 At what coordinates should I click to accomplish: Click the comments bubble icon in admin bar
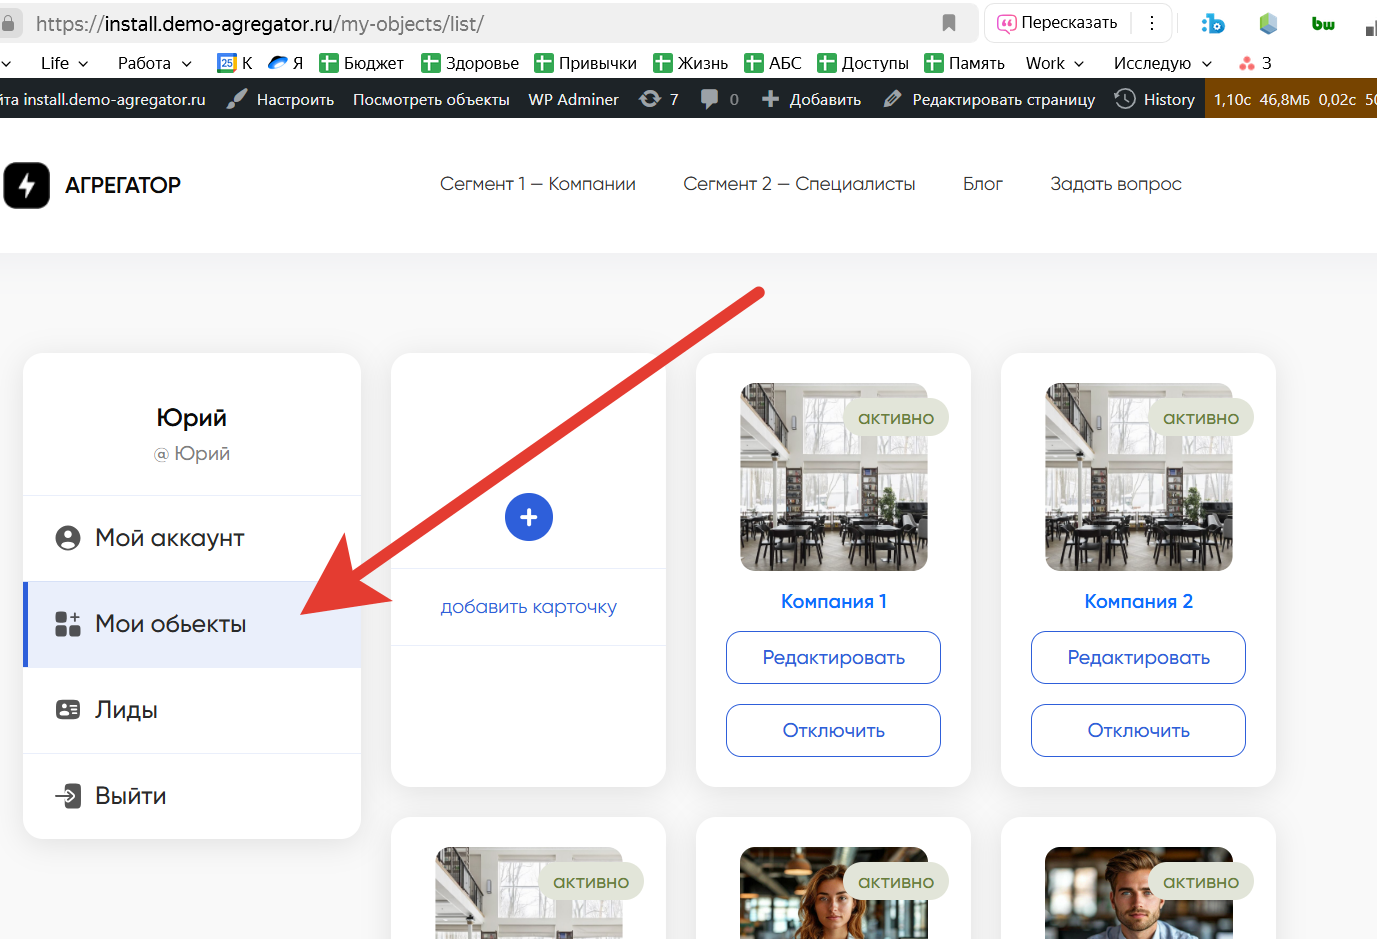710,99
